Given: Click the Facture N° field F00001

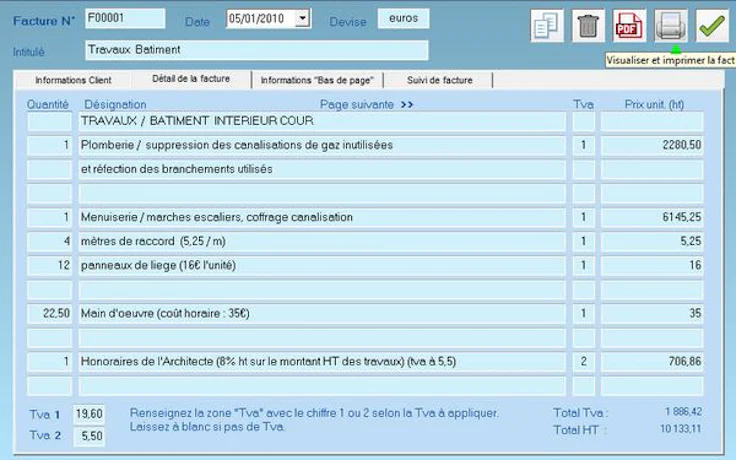Looking at the screenshot, I should 125,18.
